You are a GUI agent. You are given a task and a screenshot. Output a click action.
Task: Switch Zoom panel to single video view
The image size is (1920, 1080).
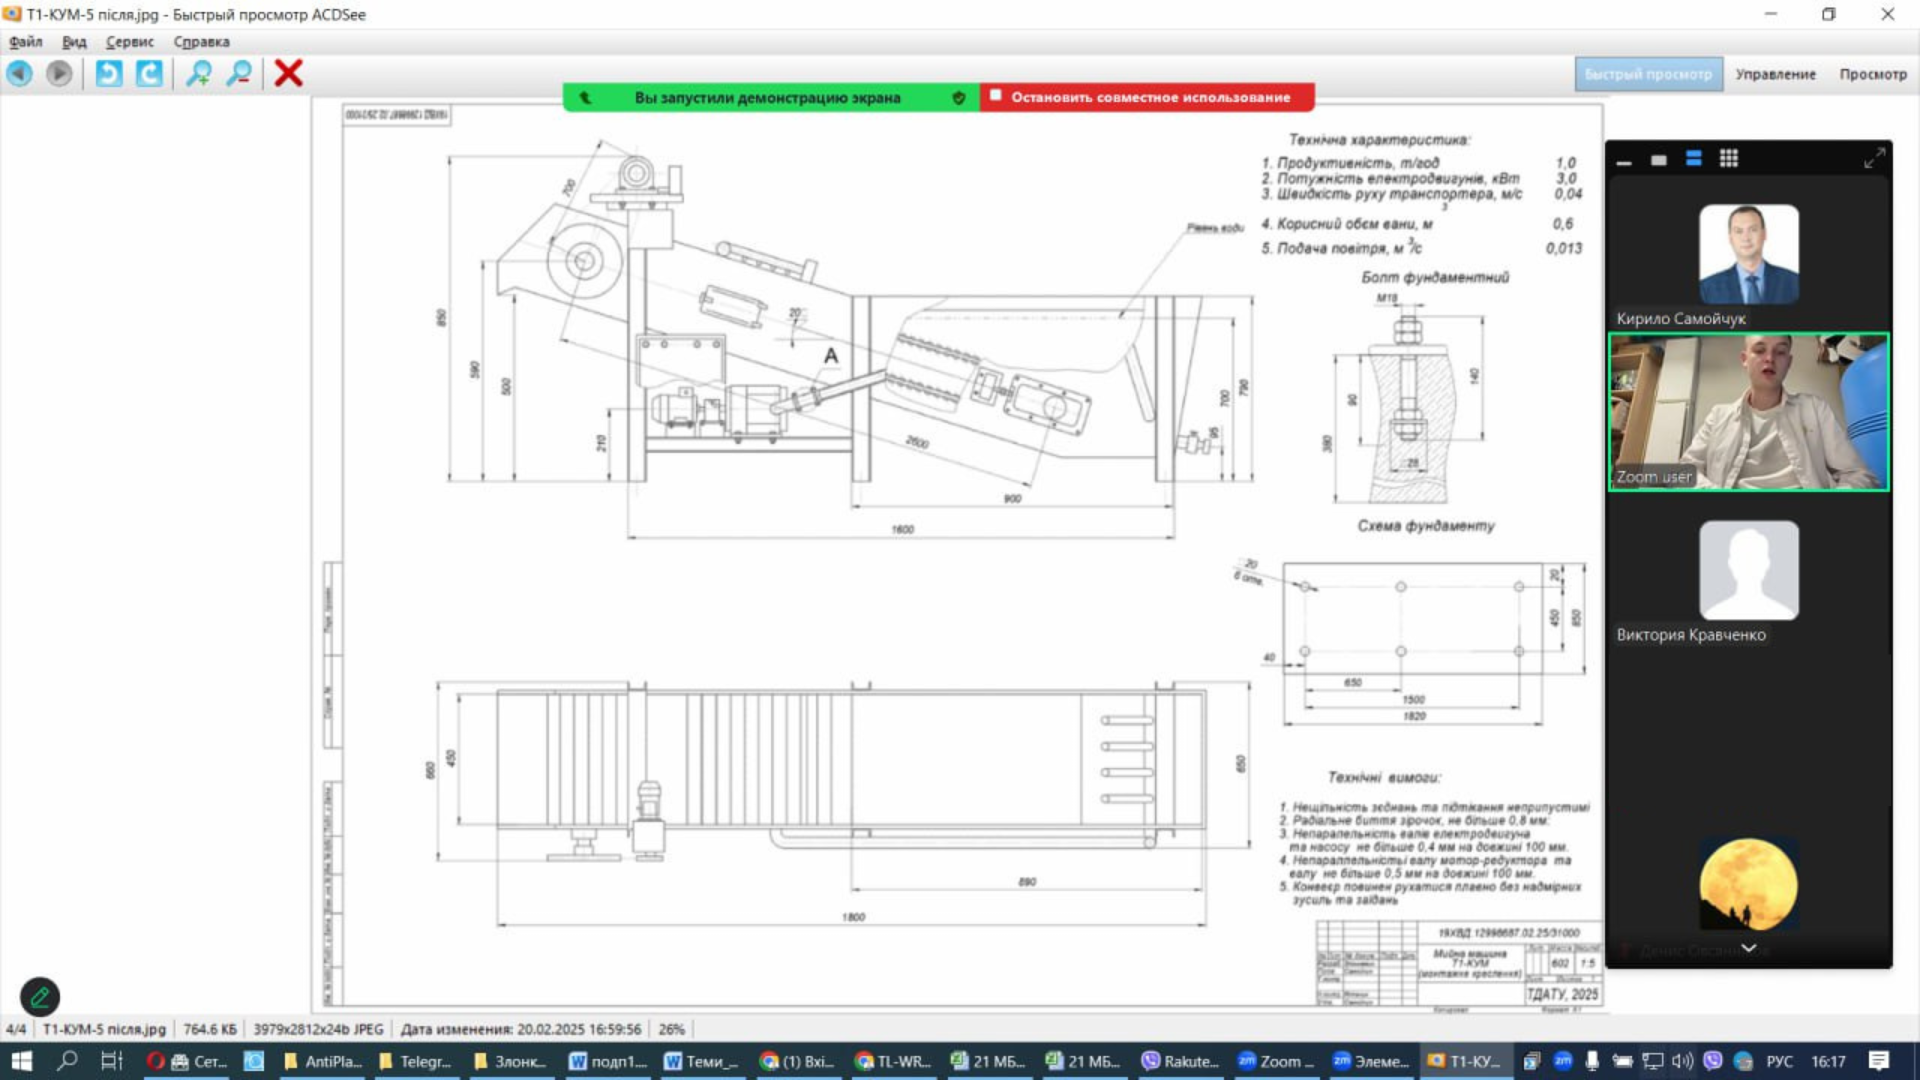[1659, 159]
